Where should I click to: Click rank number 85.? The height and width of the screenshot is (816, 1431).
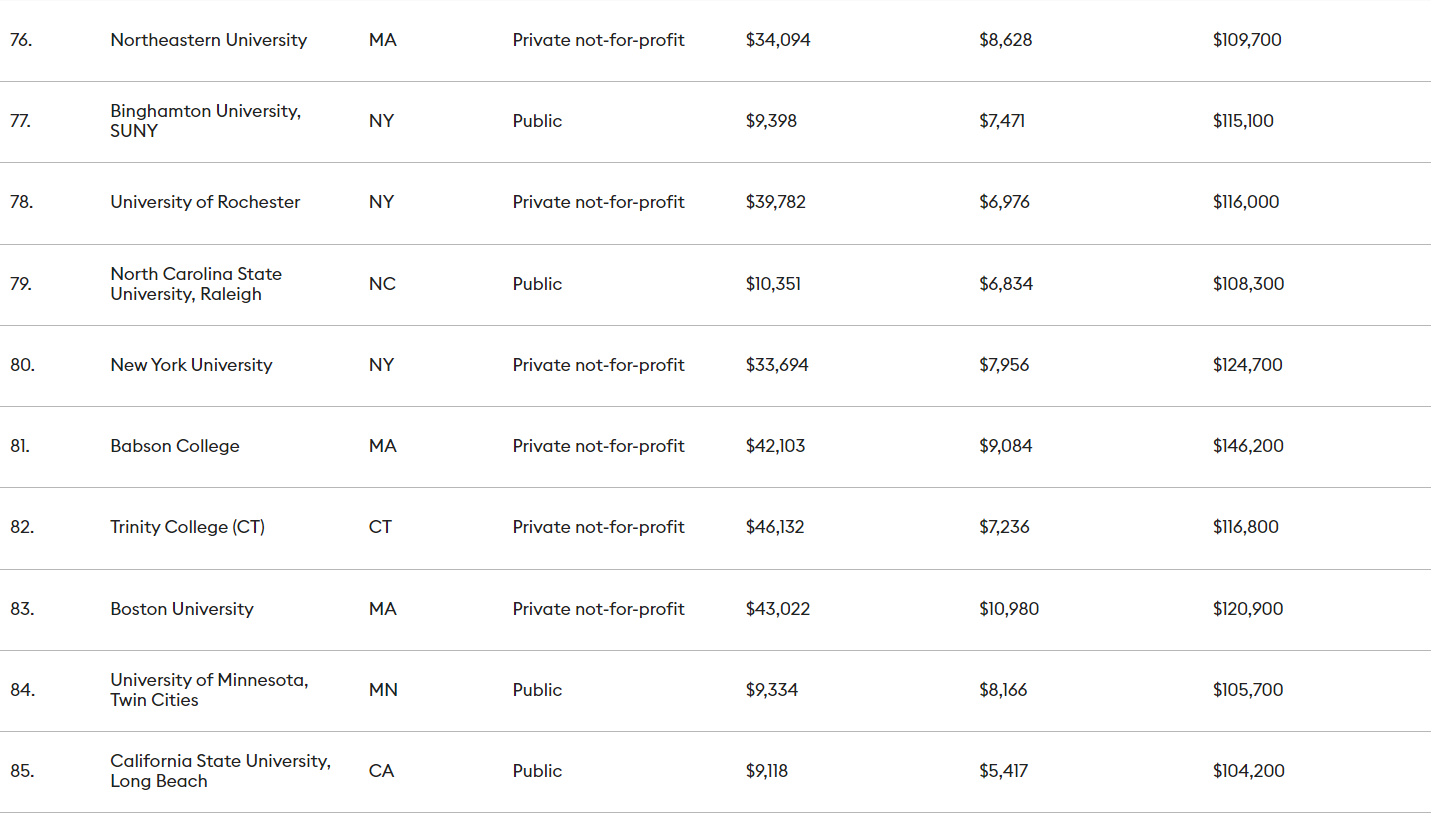[22, 771]
